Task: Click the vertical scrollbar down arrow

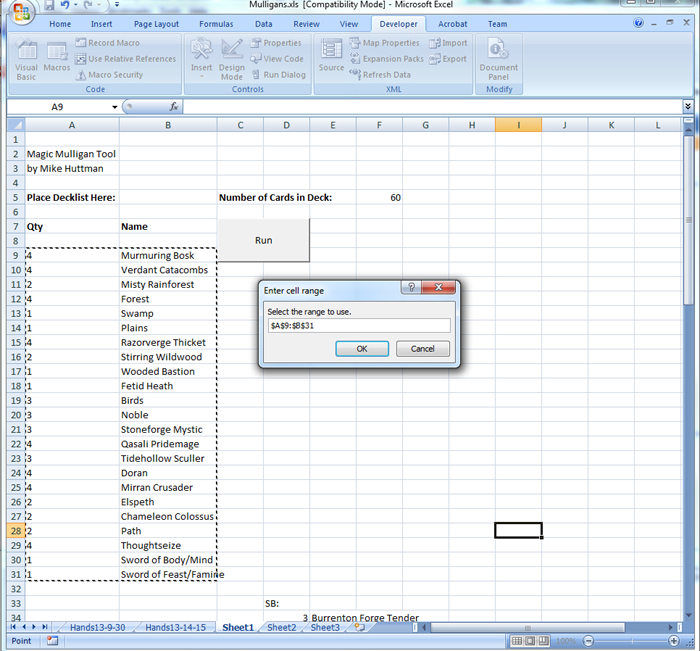Action: (x=688, y=615)
